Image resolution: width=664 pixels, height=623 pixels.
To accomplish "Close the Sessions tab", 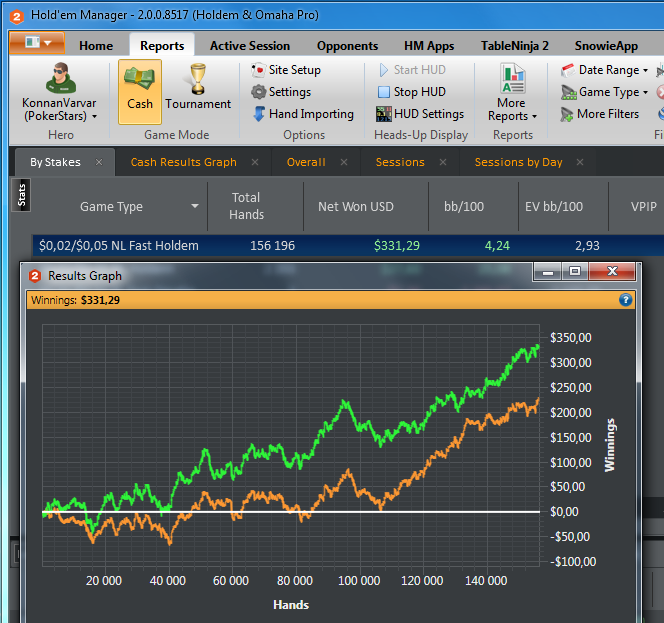I will (443, 162).
